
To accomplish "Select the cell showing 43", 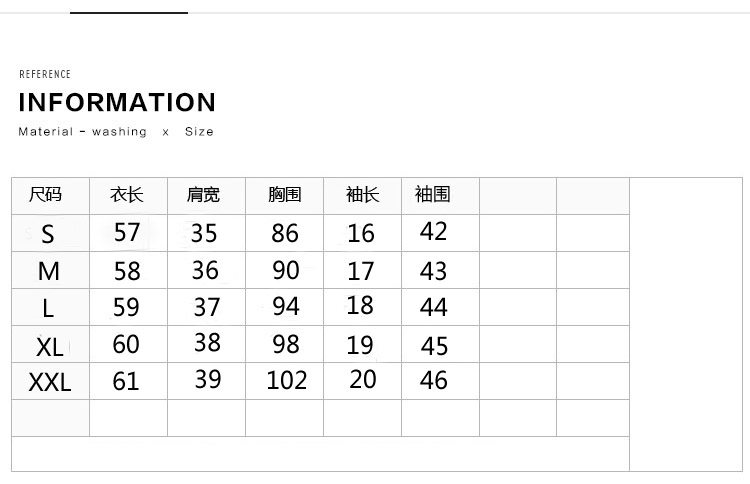I will [x=434, y=270].
